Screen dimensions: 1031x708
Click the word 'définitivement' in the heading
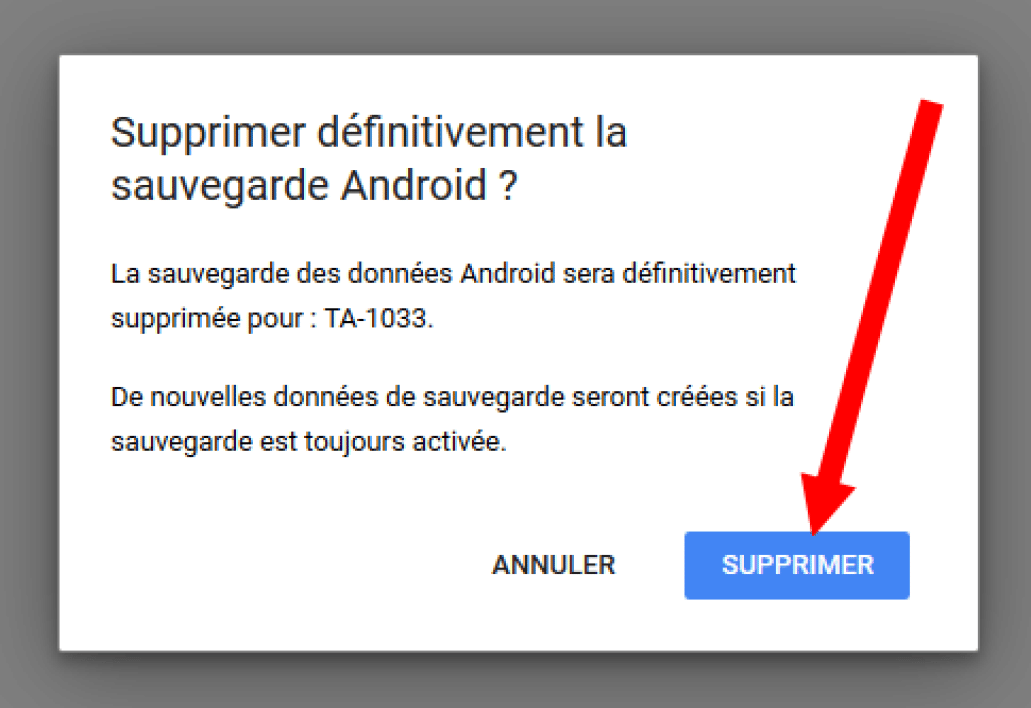[450, 133]
